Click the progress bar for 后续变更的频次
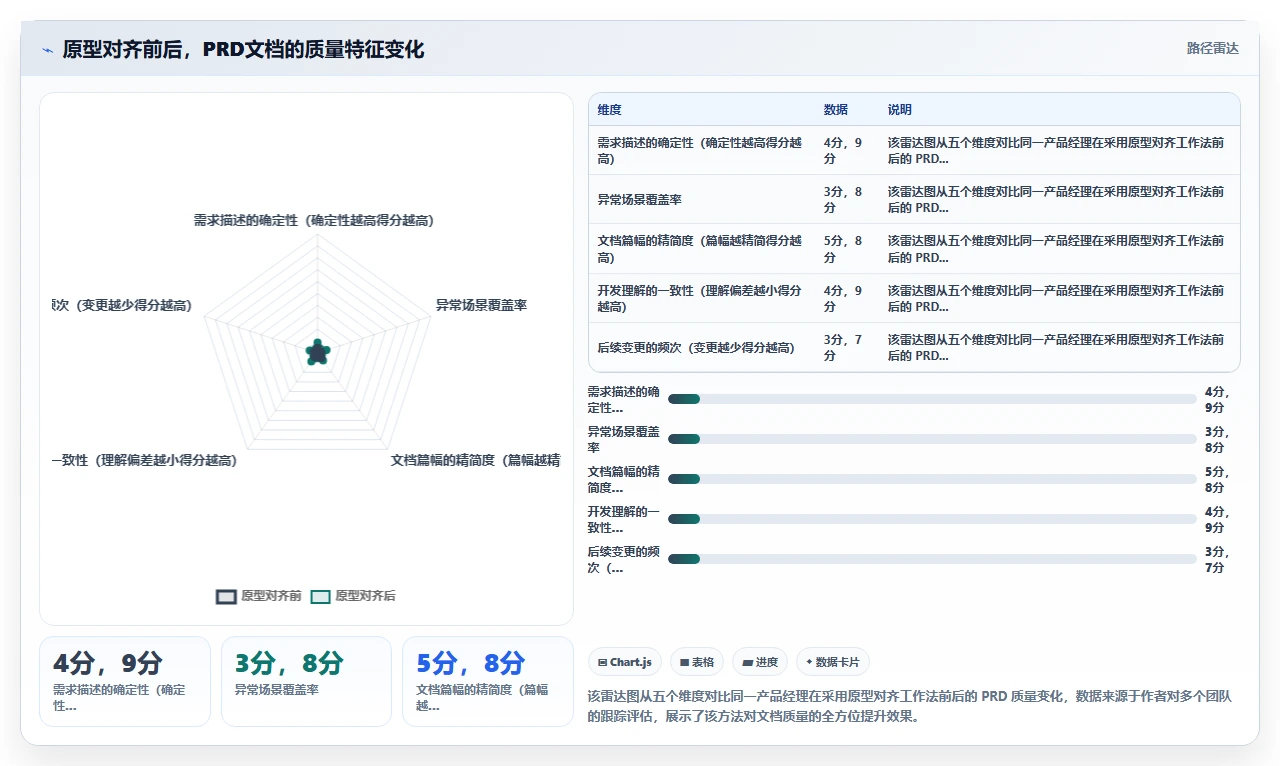 [932, 559]
